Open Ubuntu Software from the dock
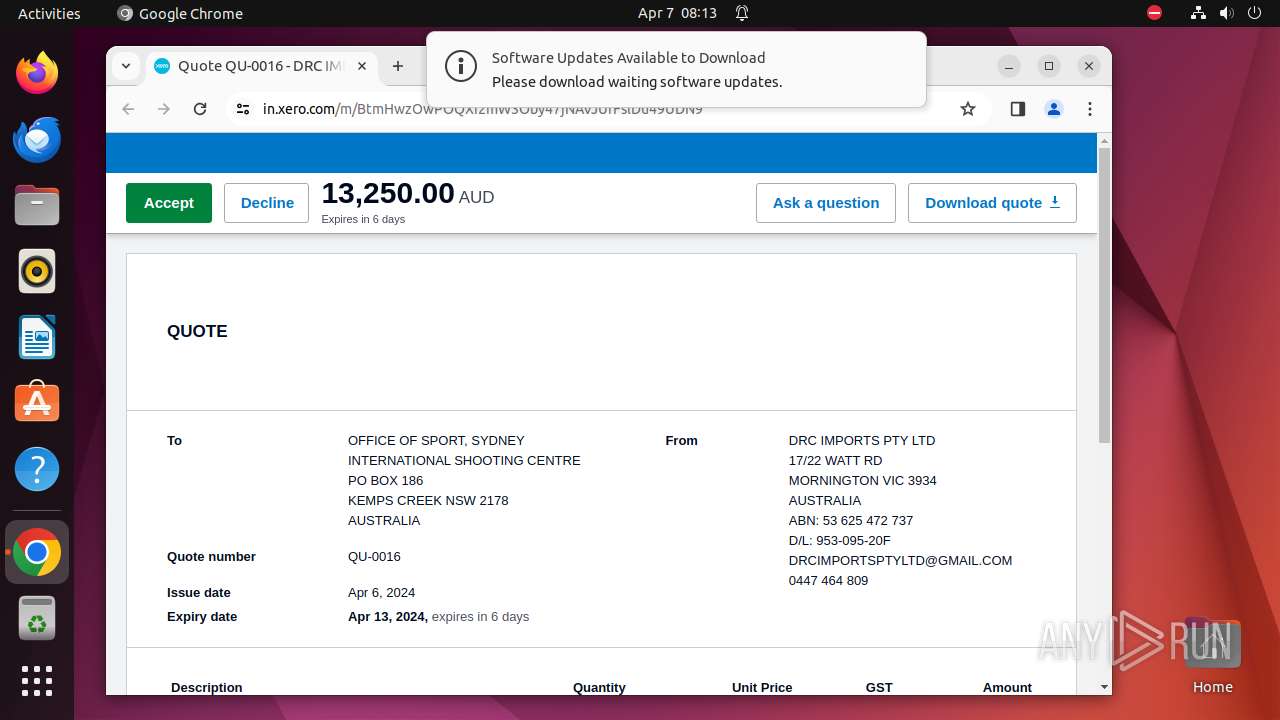The image size is (1280, 720). click(37, 403)
